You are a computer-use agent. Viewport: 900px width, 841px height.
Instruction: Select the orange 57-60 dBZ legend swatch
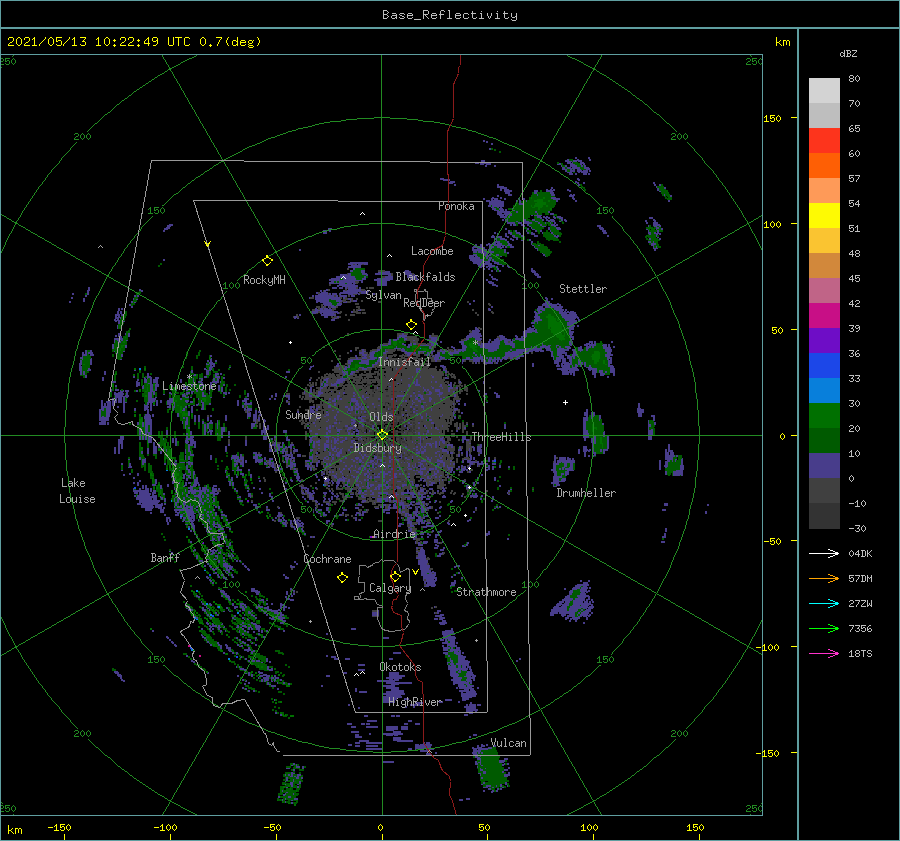point(824,166)
